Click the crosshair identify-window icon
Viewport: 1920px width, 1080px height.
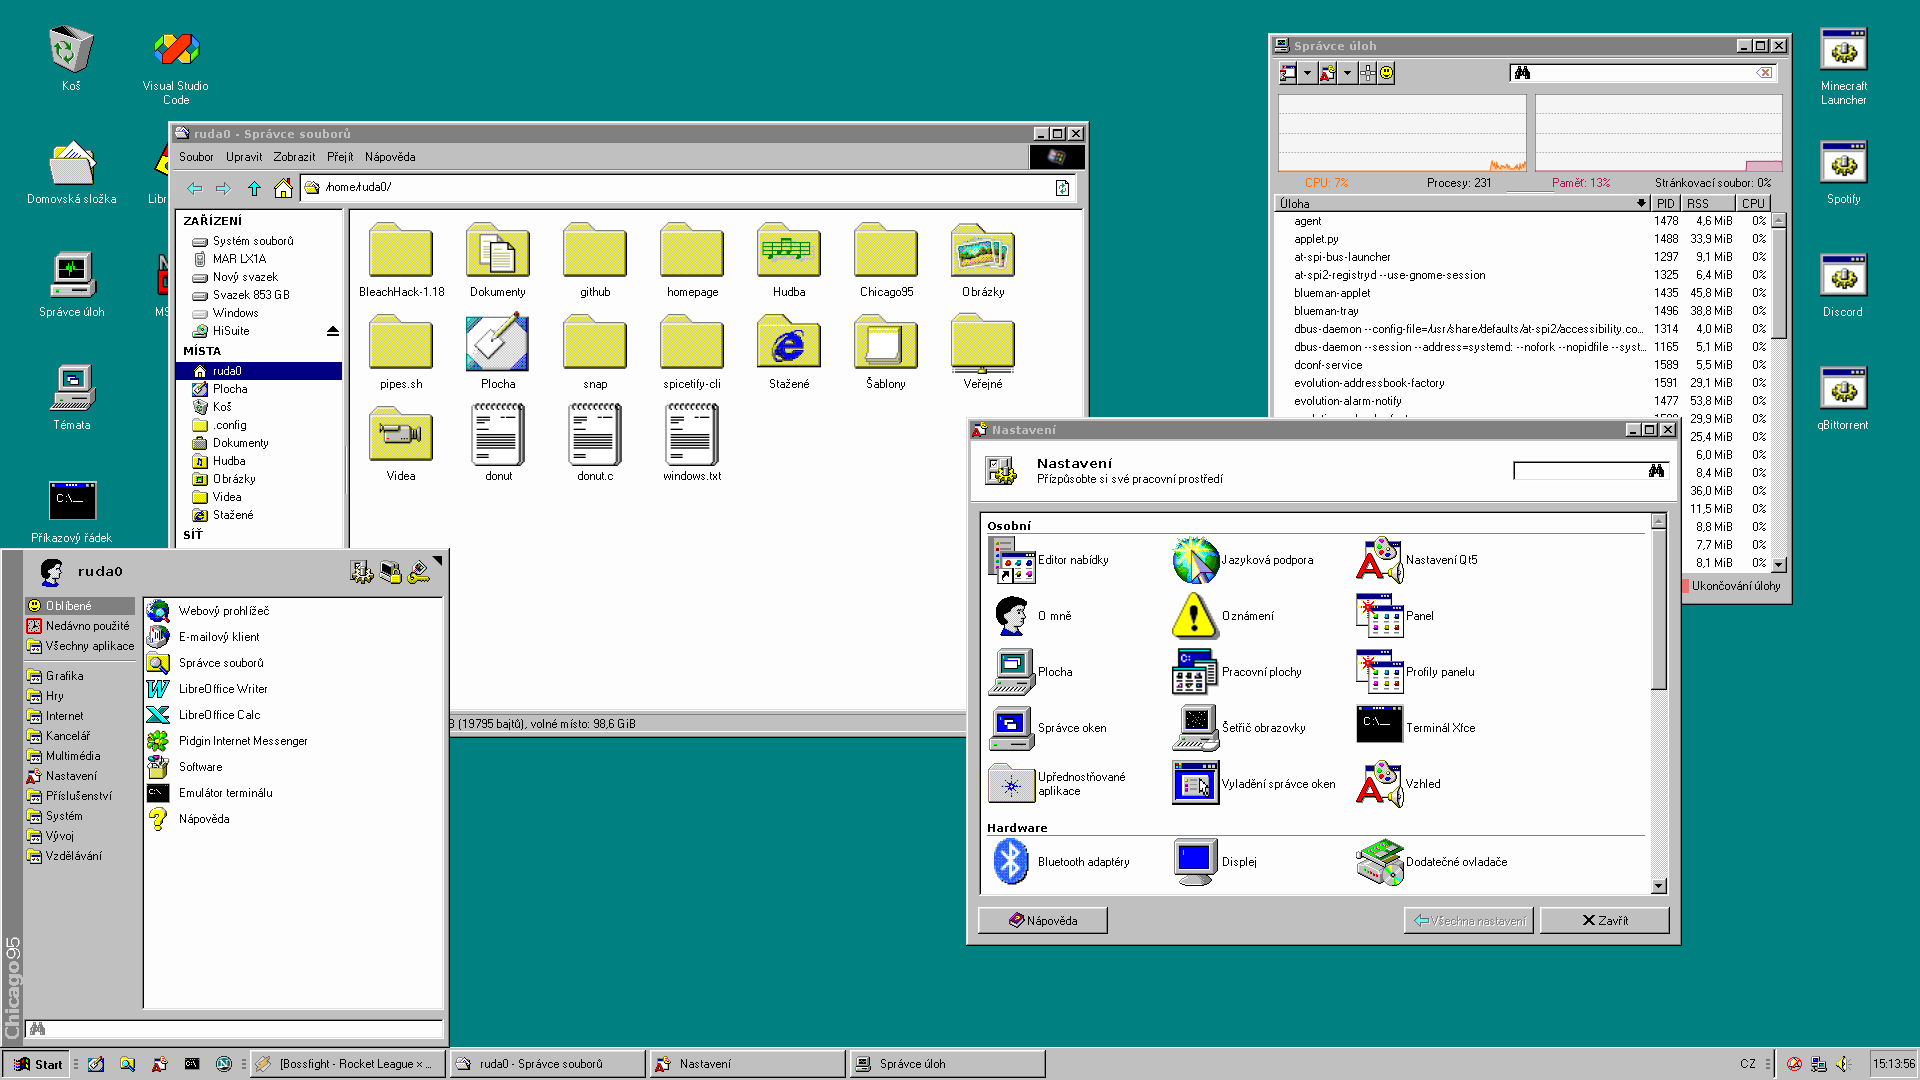point(1367,73)
